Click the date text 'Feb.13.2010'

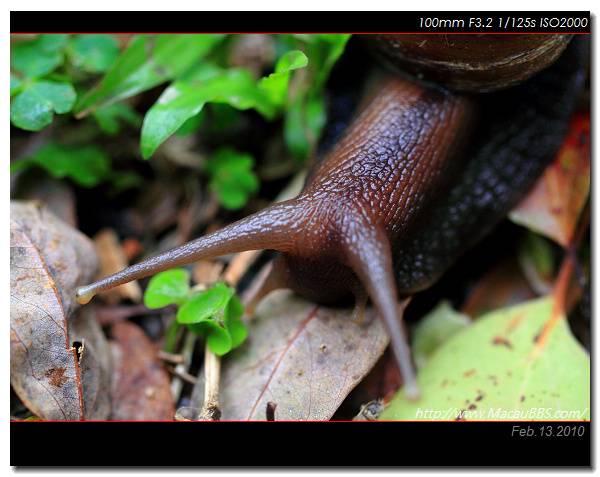click(x=548, y=431)
